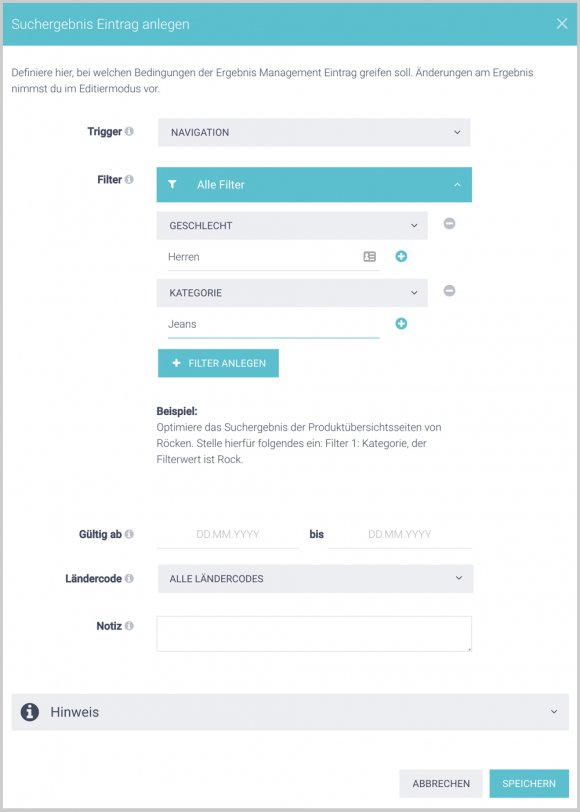
Task: Click the Speichern button
Action: click(x=529, y=784)
